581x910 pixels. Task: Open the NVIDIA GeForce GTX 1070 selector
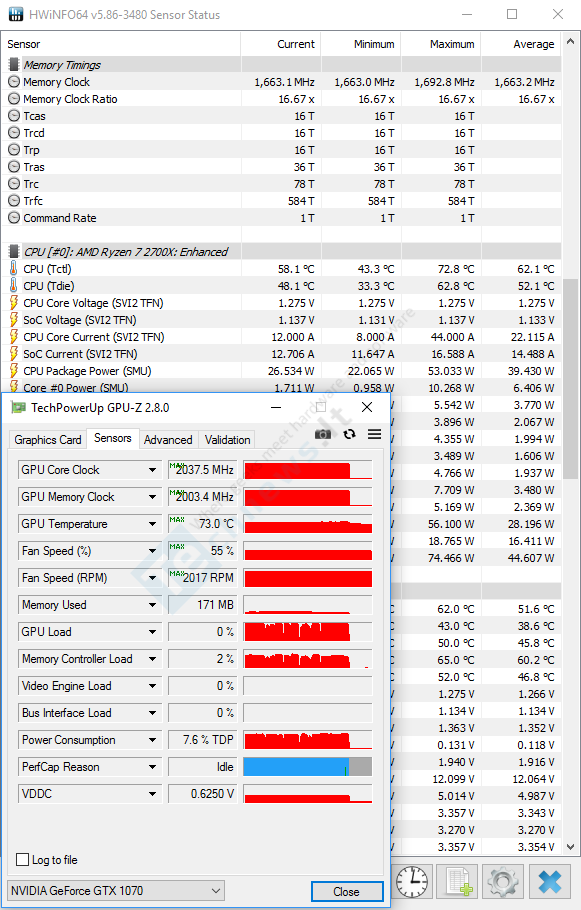click(116, 890)
